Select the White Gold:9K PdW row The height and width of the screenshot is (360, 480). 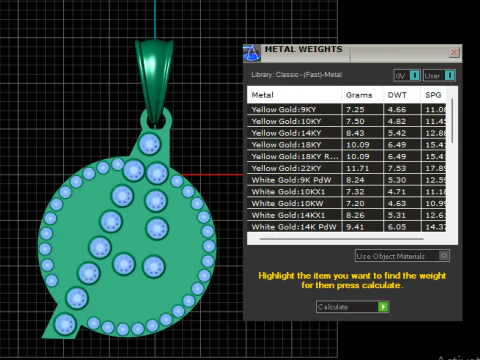point(346,180)
